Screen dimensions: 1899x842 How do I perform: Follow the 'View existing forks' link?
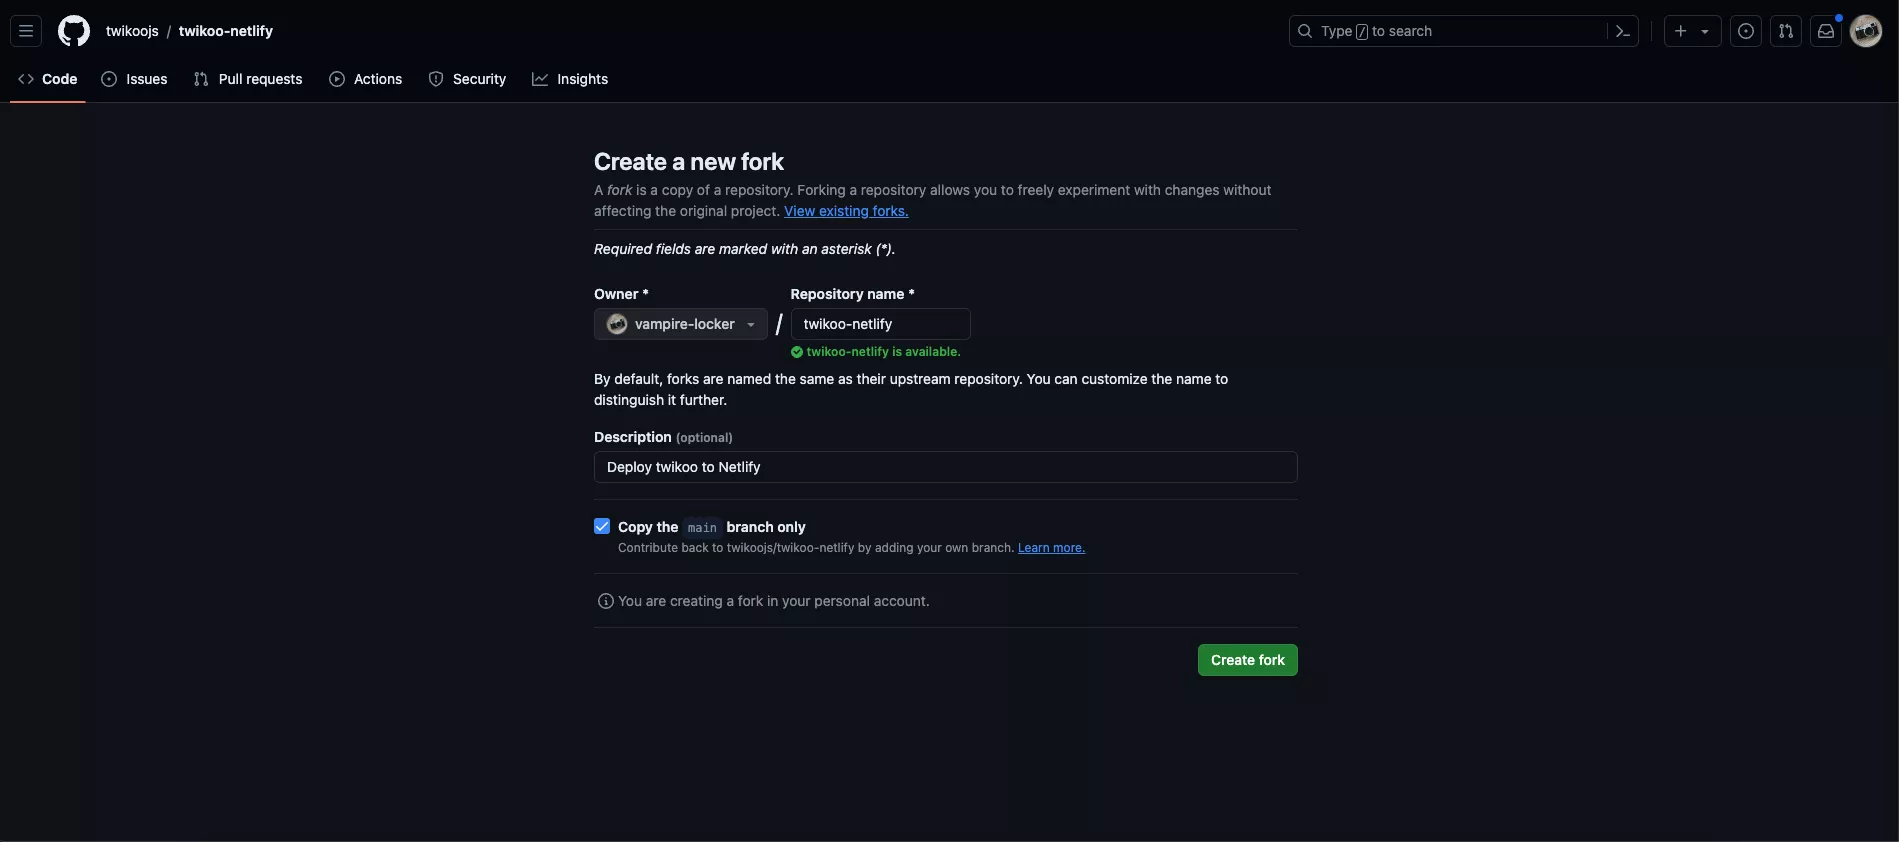click(x=846, y=211)
